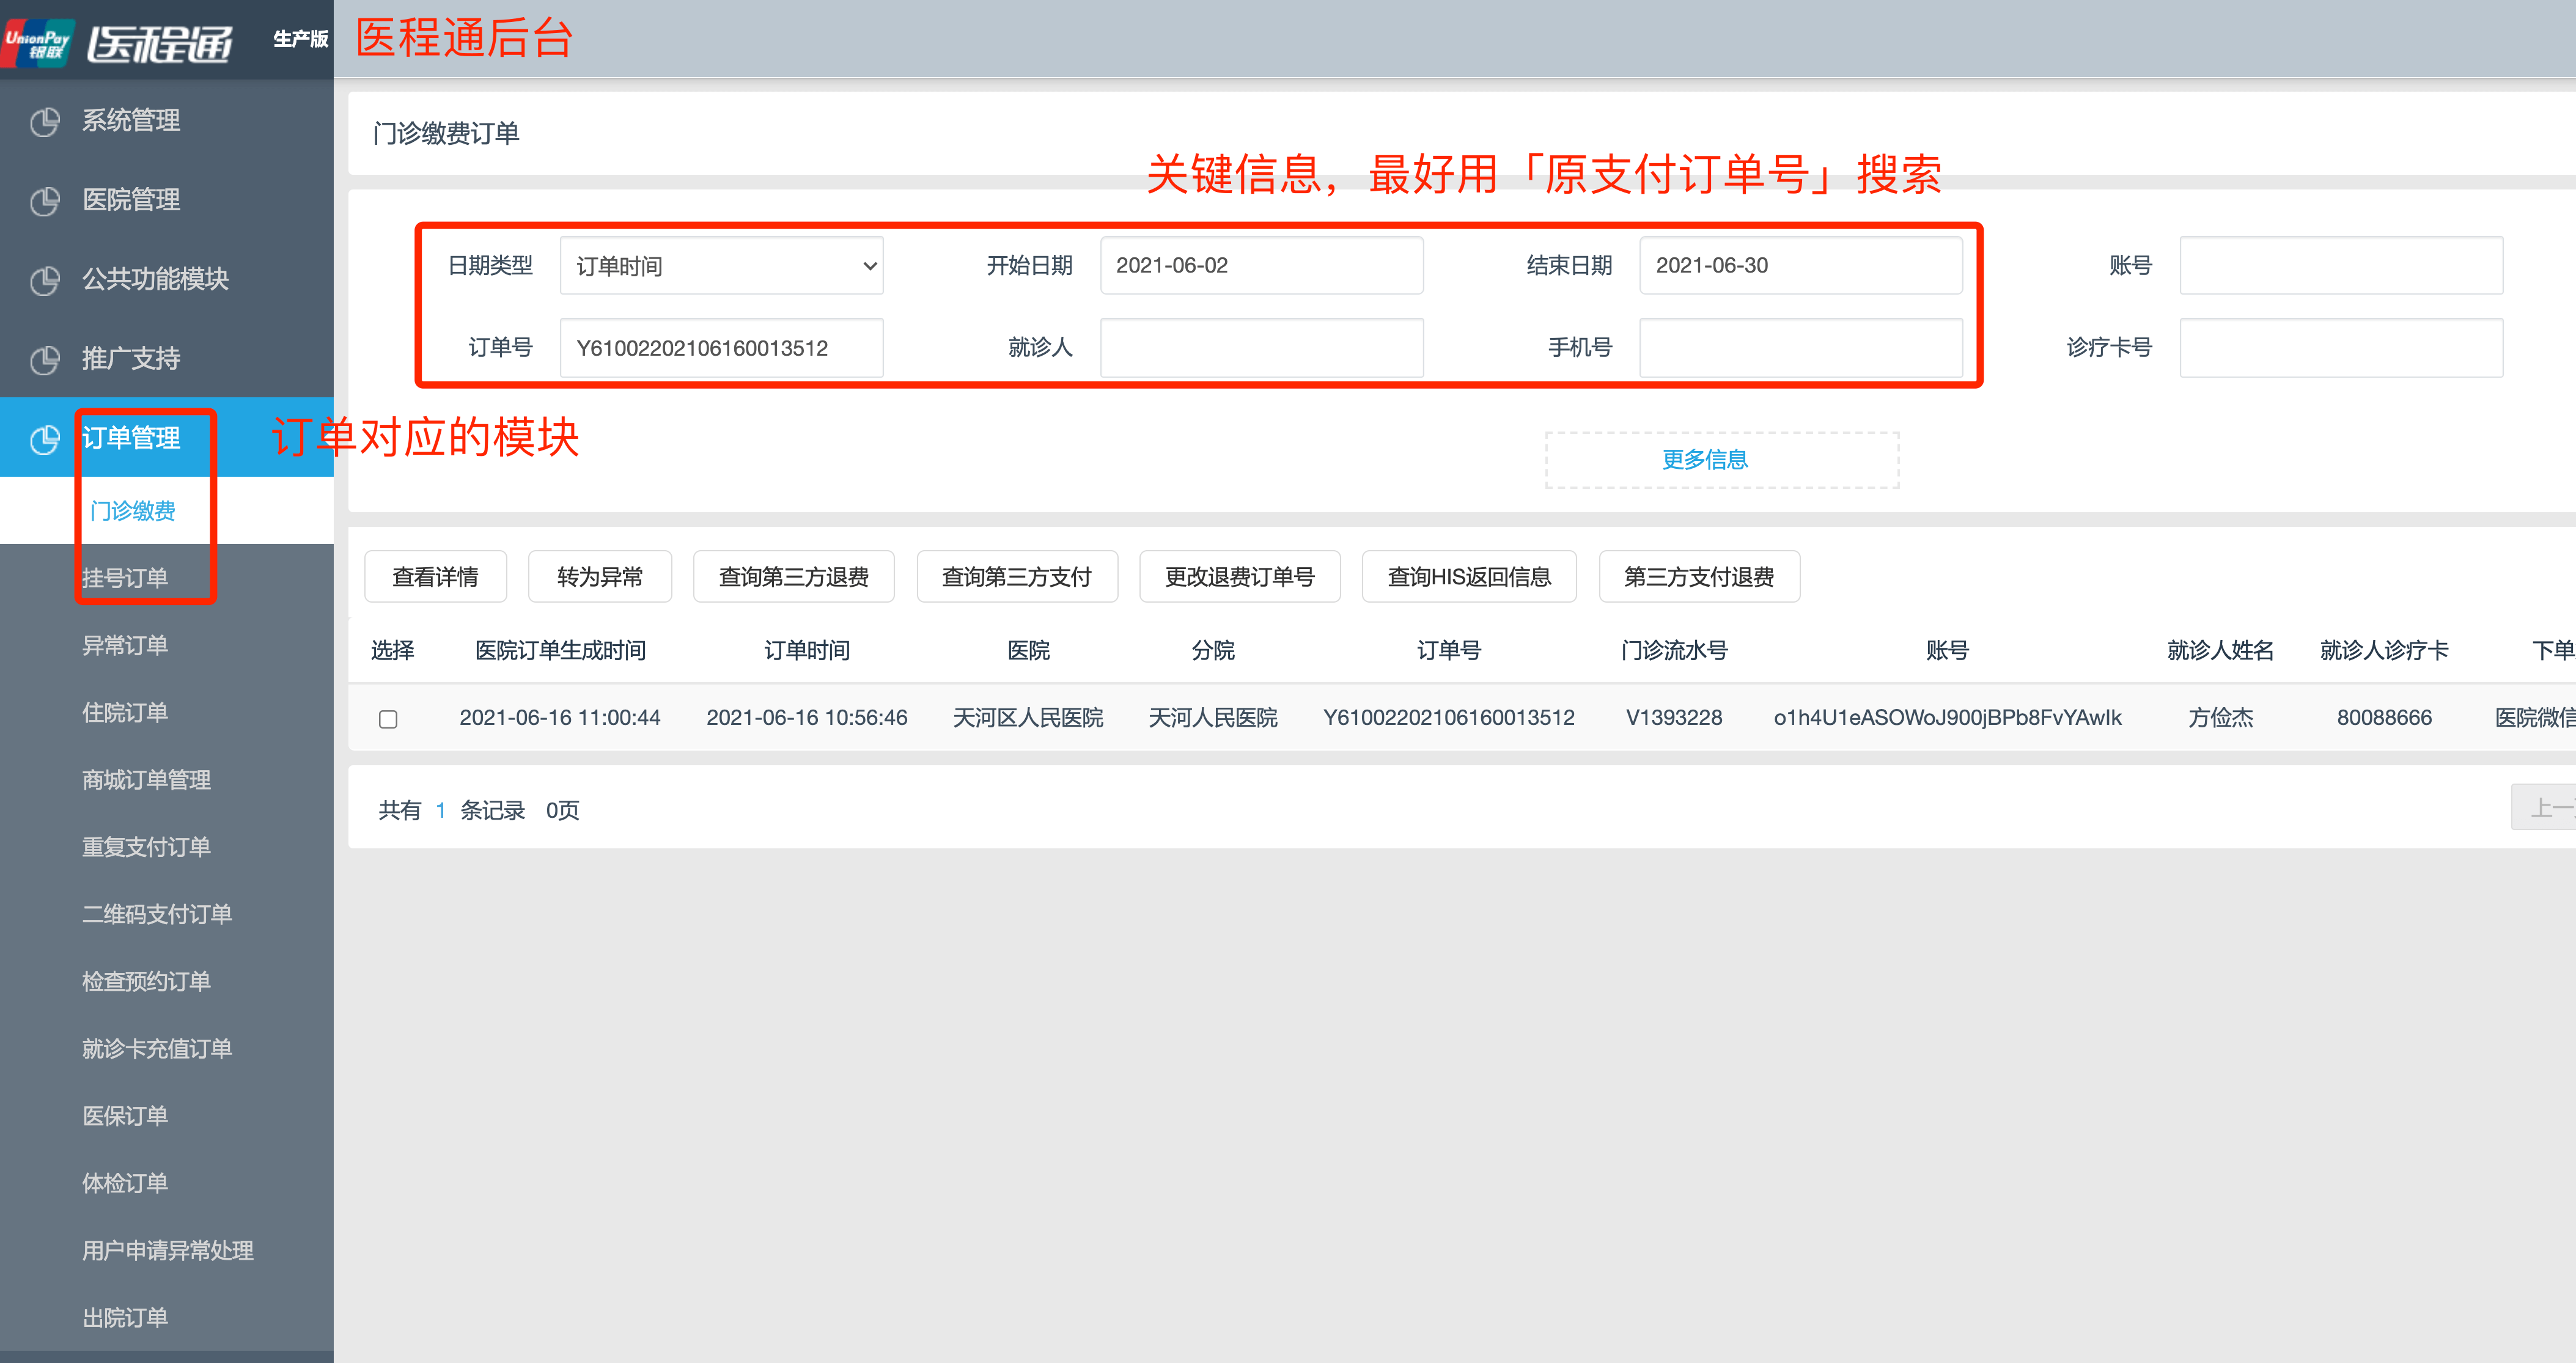Focus the 开始日期 date field

(x=1261, y=266)
